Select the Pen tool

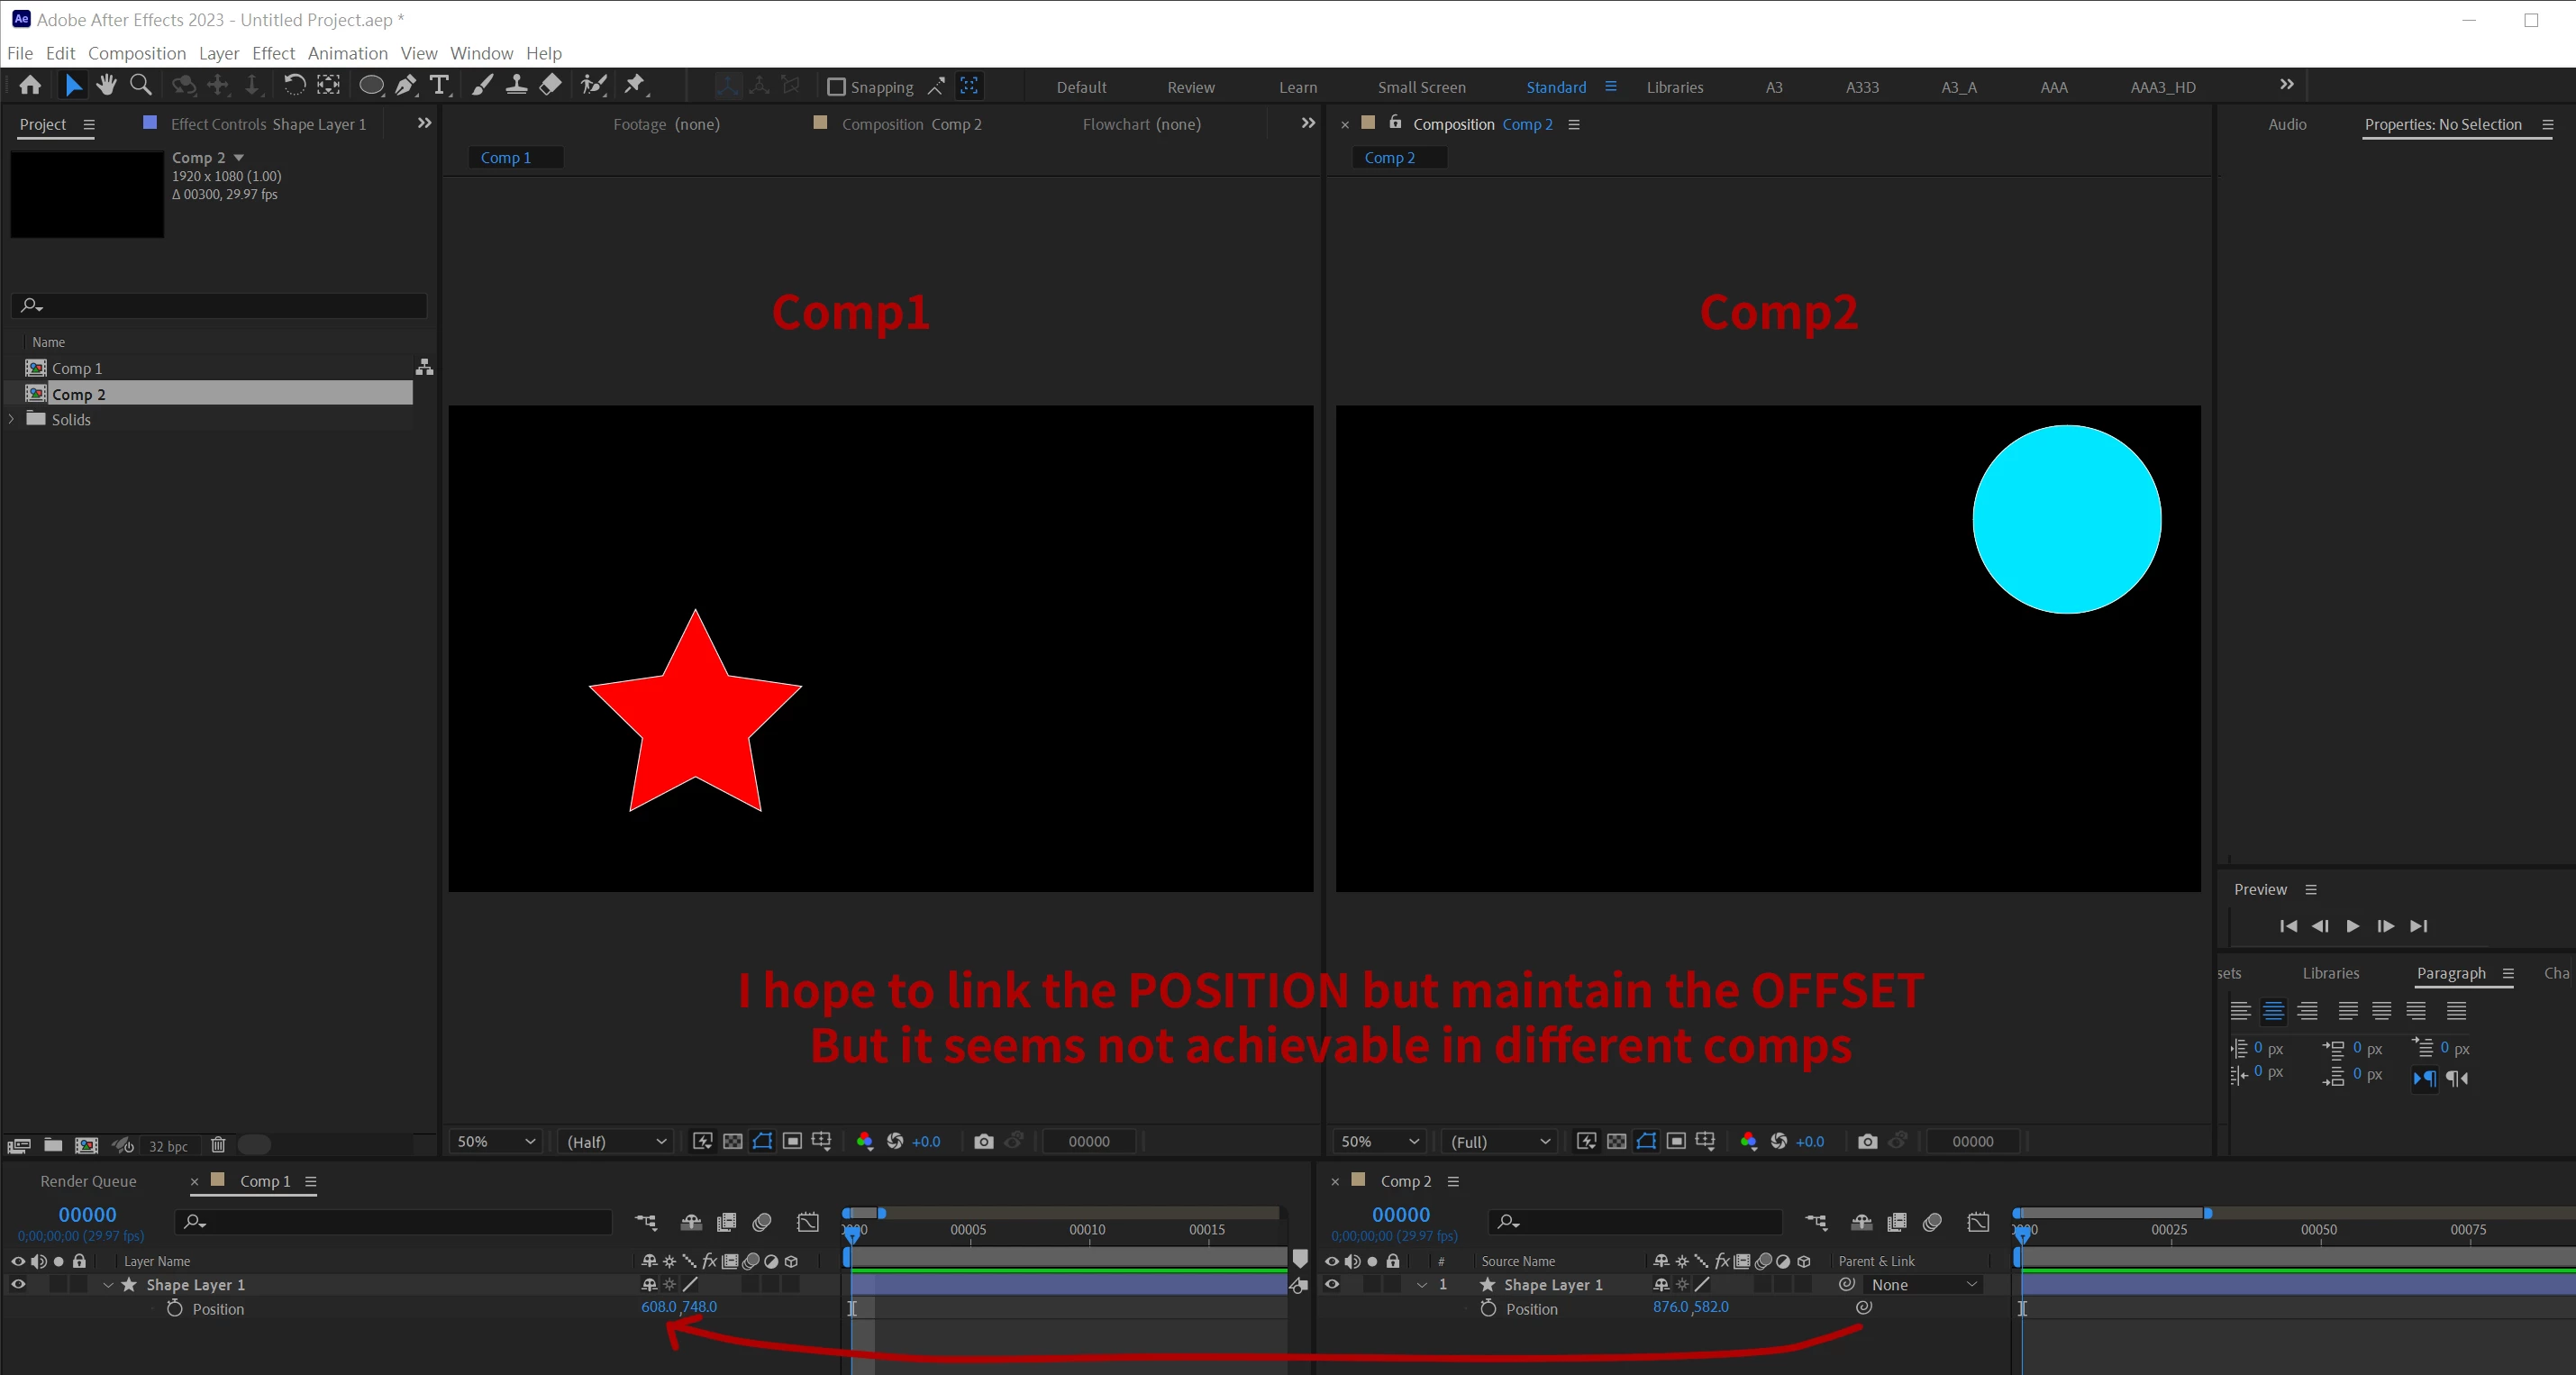coord(405,86)
